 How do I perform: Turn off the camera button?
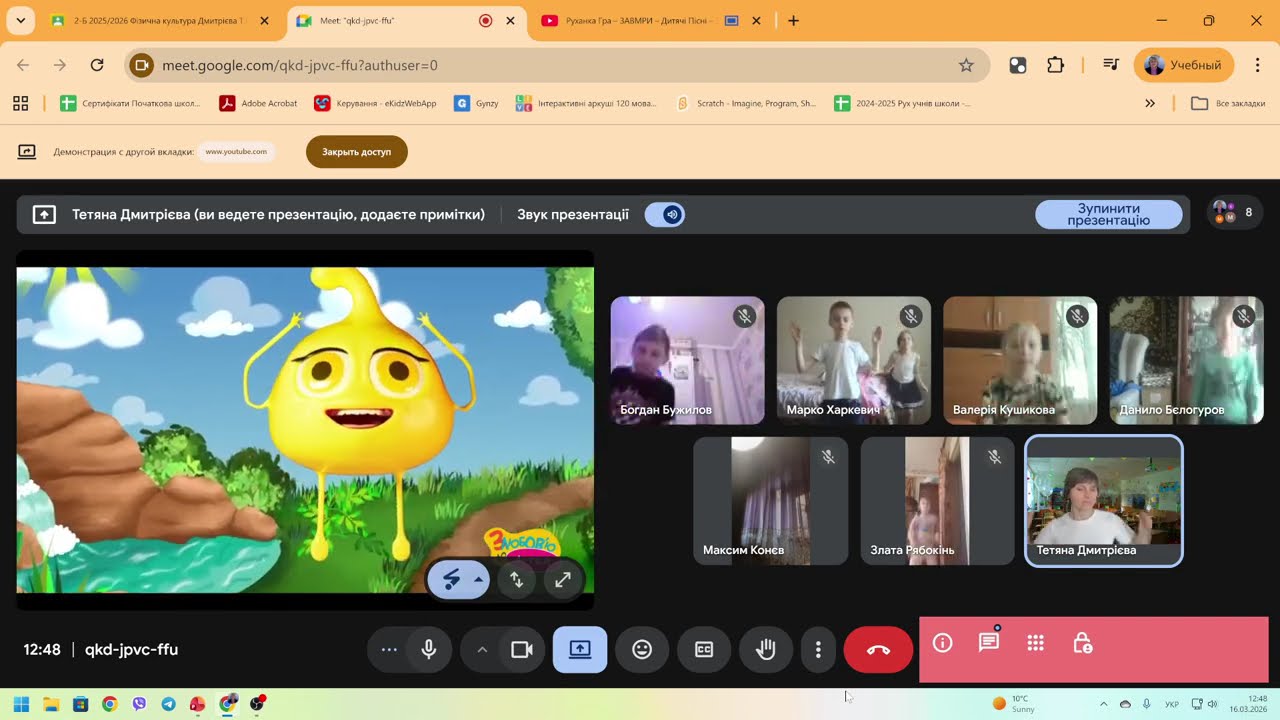coord(521,650)
